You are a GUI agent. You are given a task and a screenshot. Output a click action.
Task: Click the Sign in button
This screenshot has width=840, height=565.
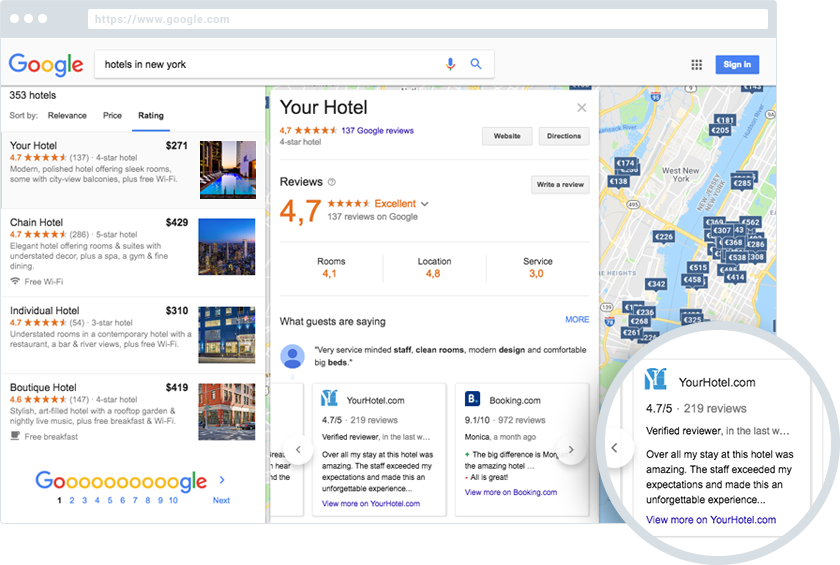pos(737,65)
